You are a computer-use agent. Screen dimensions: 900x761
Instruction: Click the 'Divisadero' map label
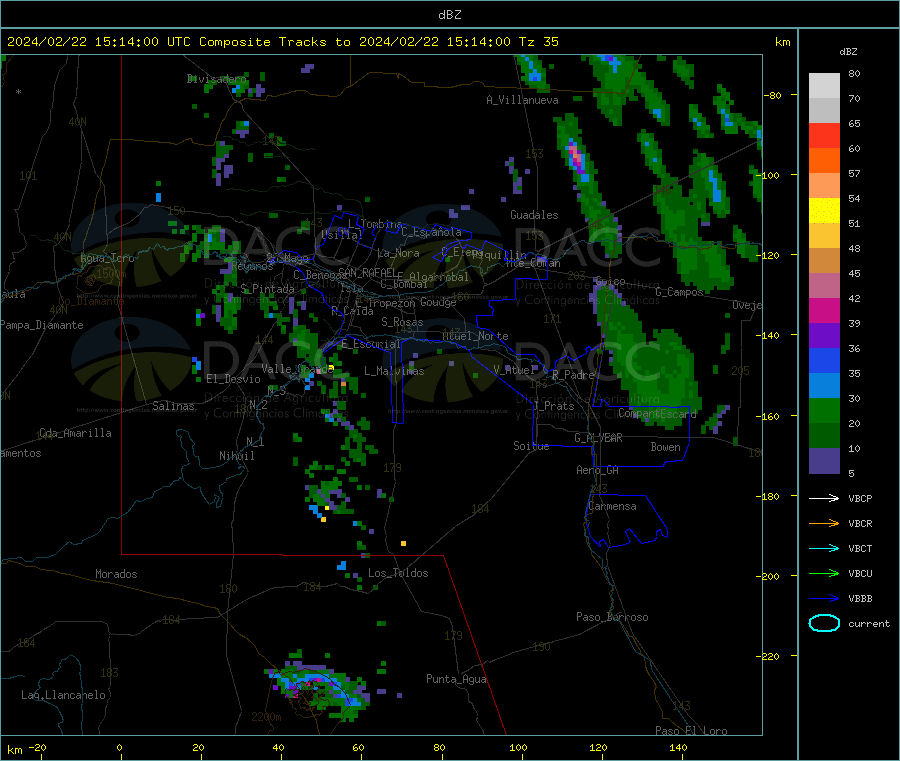pyautogui.click(x=217, y=79)
